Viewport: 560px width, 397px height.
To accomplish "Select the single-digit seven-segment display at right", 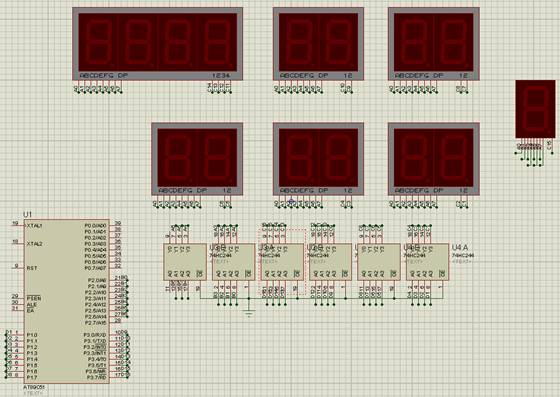I will click(x=535, y=109).
